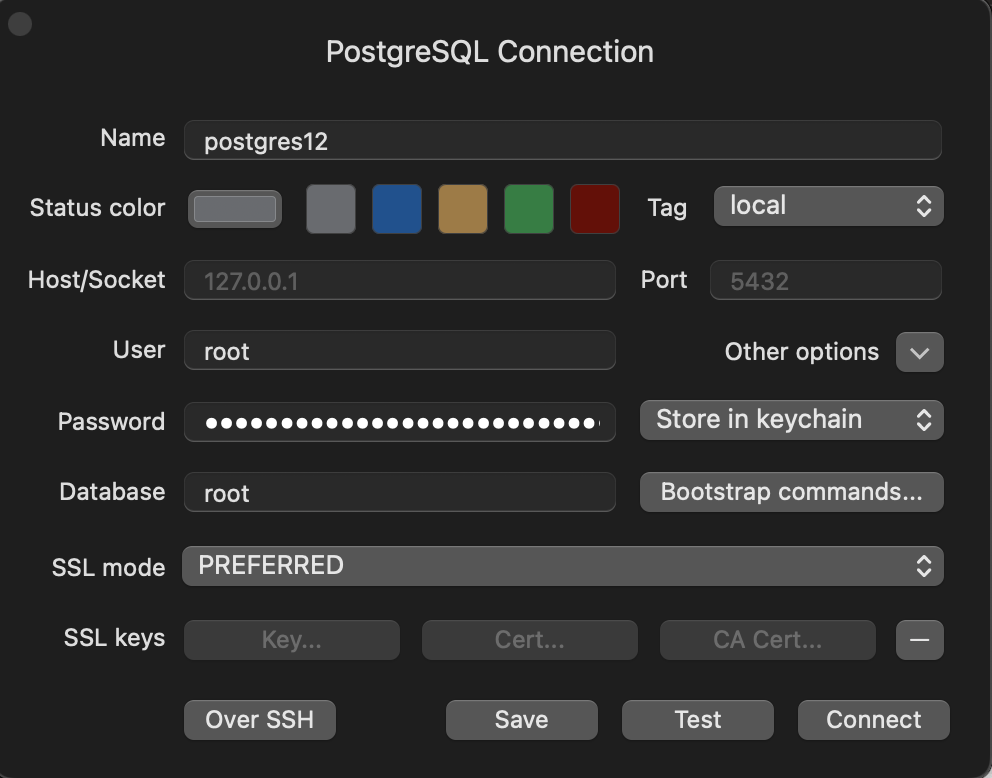Pick the blue status color swatch
Viewport: 992px width, 778px height.
point(397,209)
